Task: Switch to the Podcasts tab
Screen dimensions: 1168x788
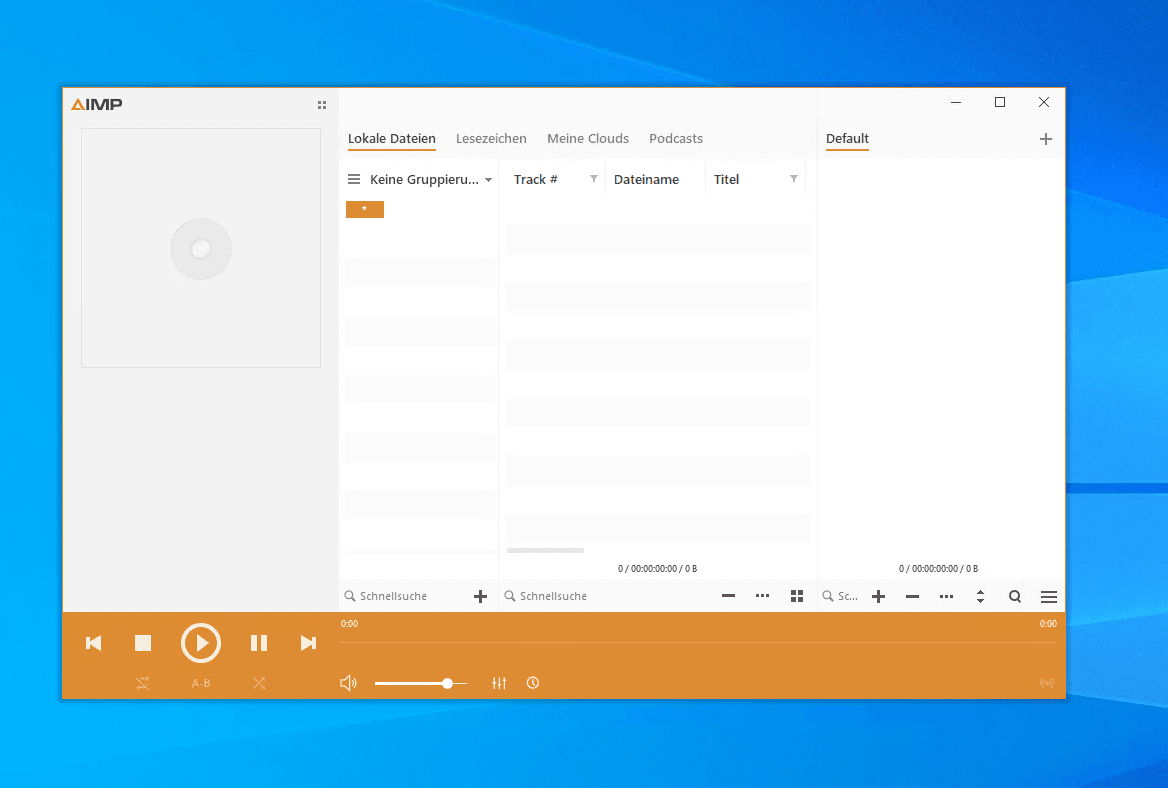Action: tap(676, 139)
